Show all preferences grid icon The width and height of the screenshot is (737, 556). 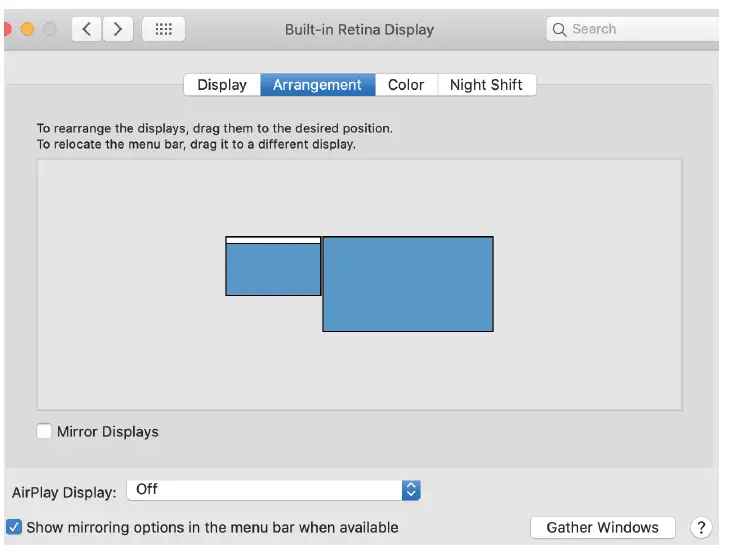click(x=164, y=29)
